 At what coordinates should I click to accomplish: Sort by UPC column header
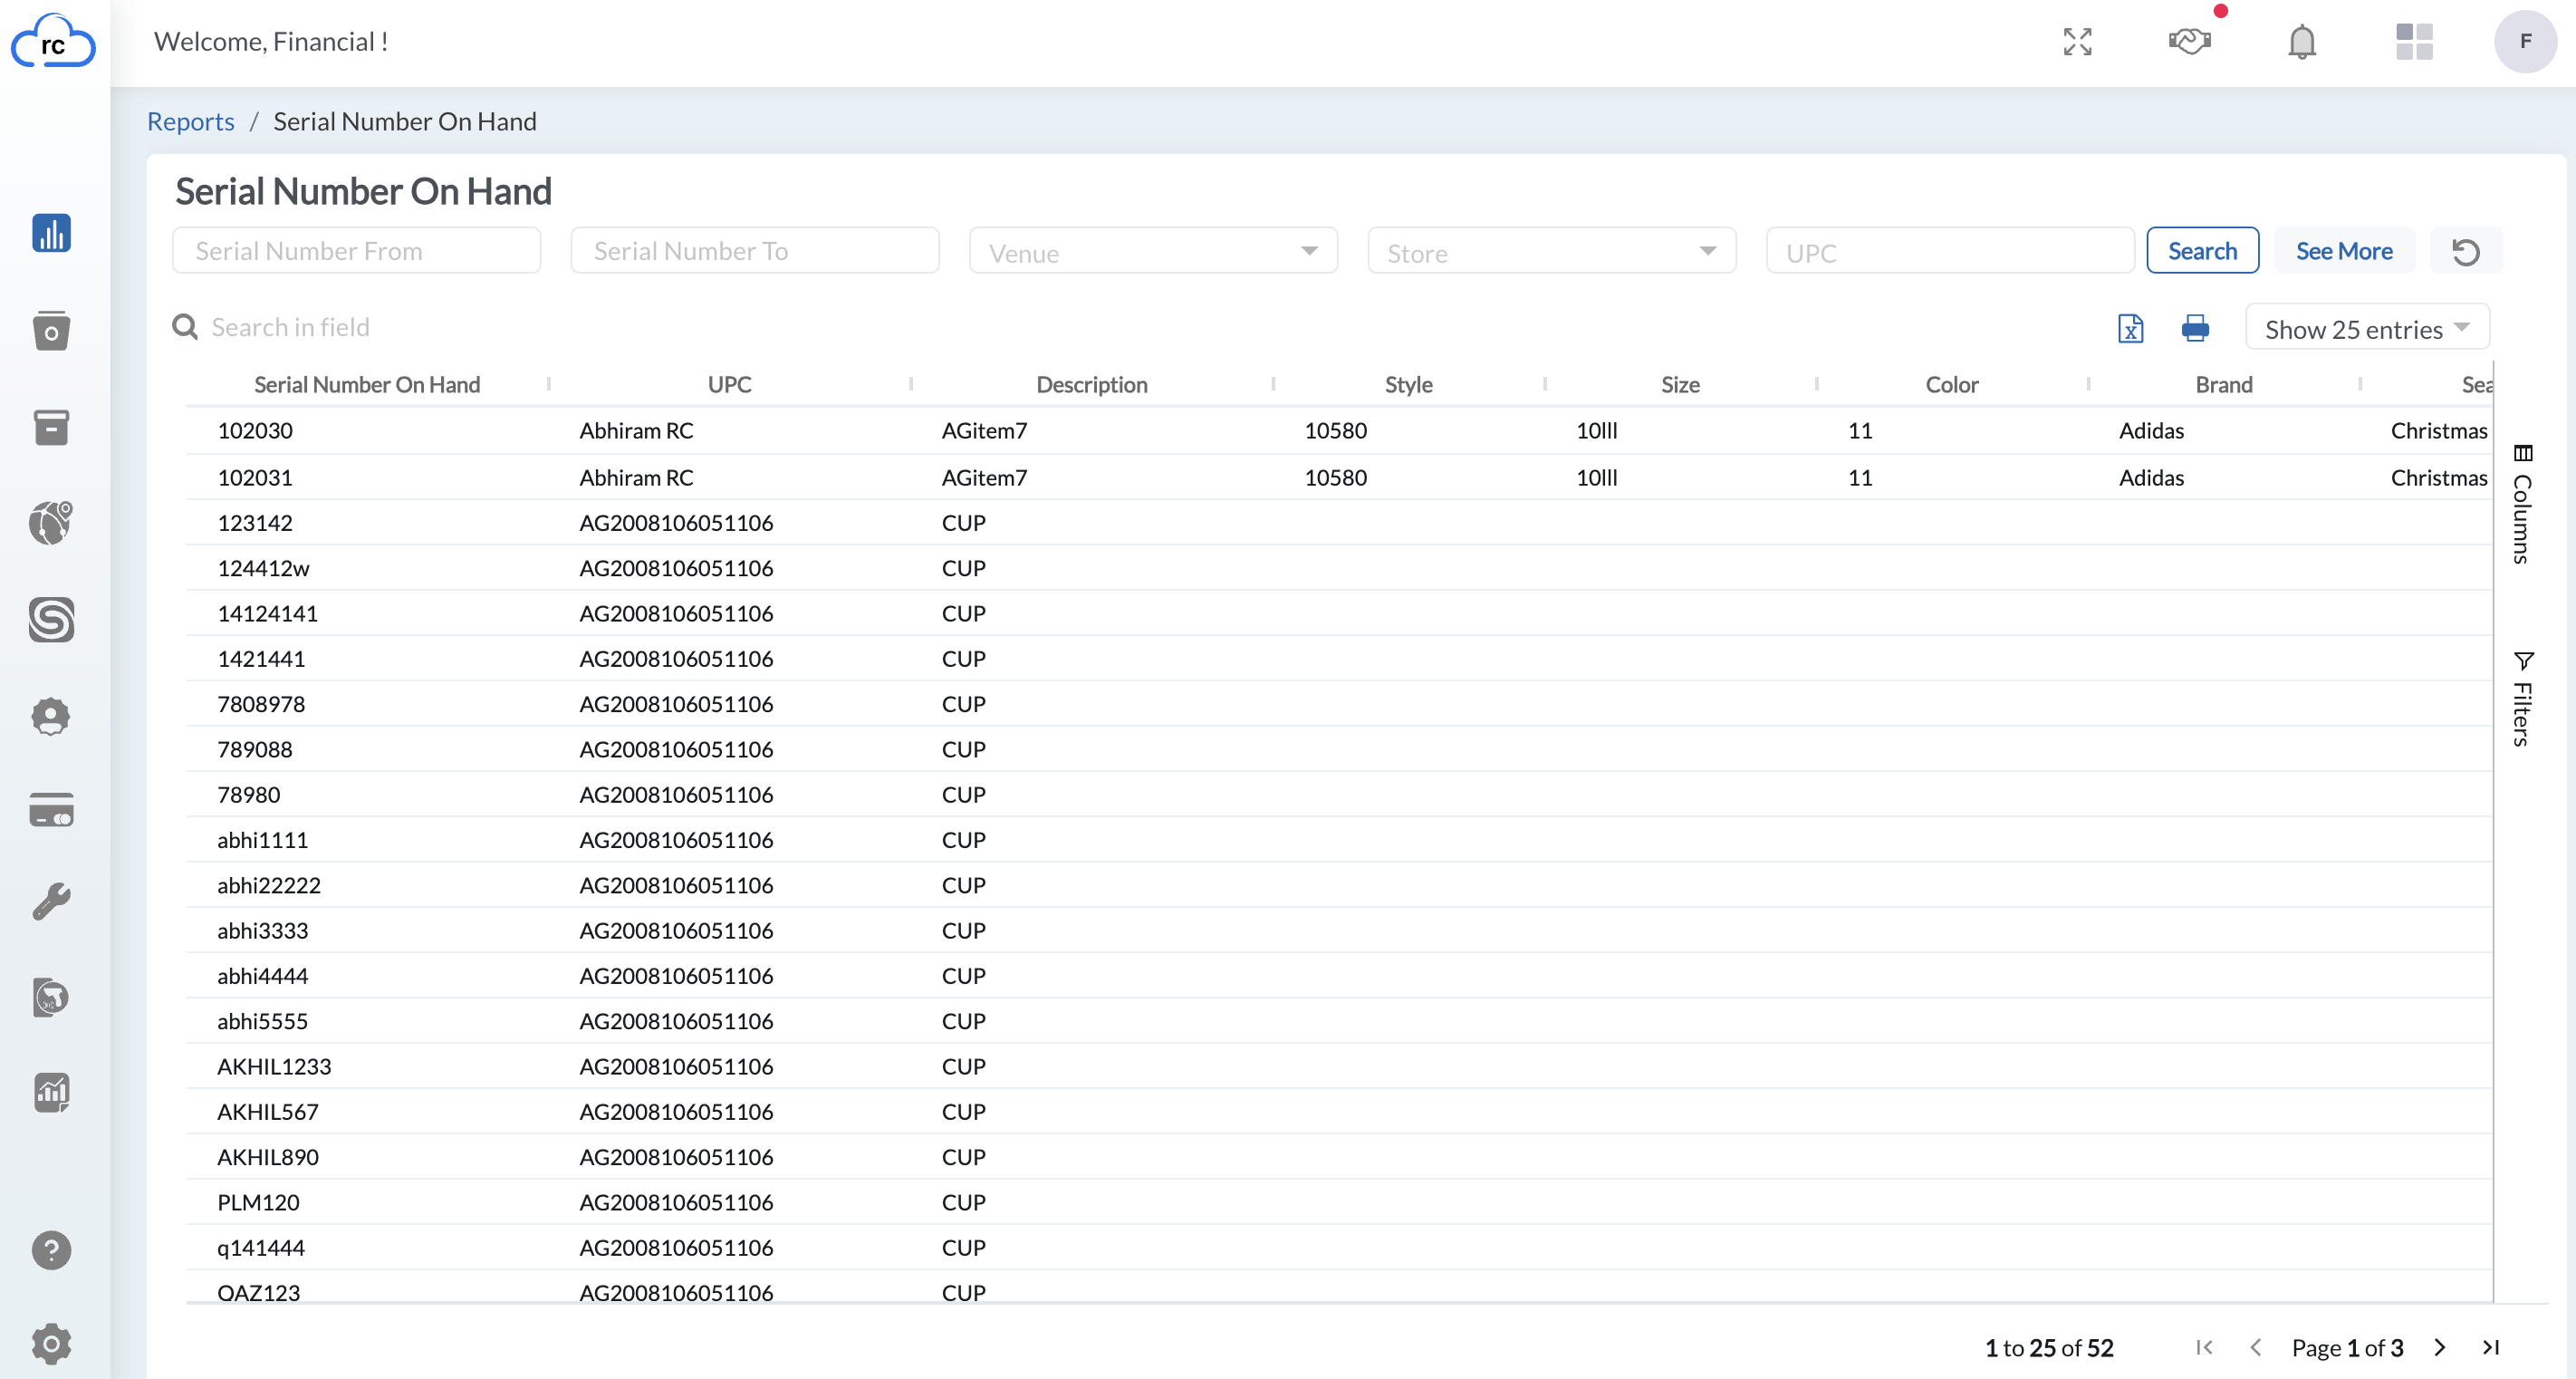tap(729, 384)
